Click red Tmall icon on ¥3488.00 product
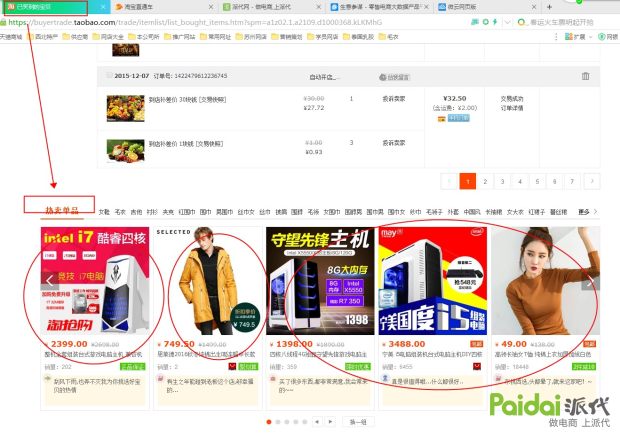620x437 pixels. click(477, 367)
